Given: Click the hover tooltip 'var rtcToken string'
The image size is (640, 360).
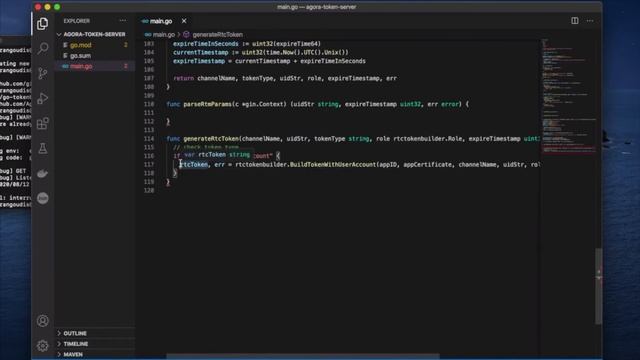Looking at the screenshot, I should [x=217, y=155].
